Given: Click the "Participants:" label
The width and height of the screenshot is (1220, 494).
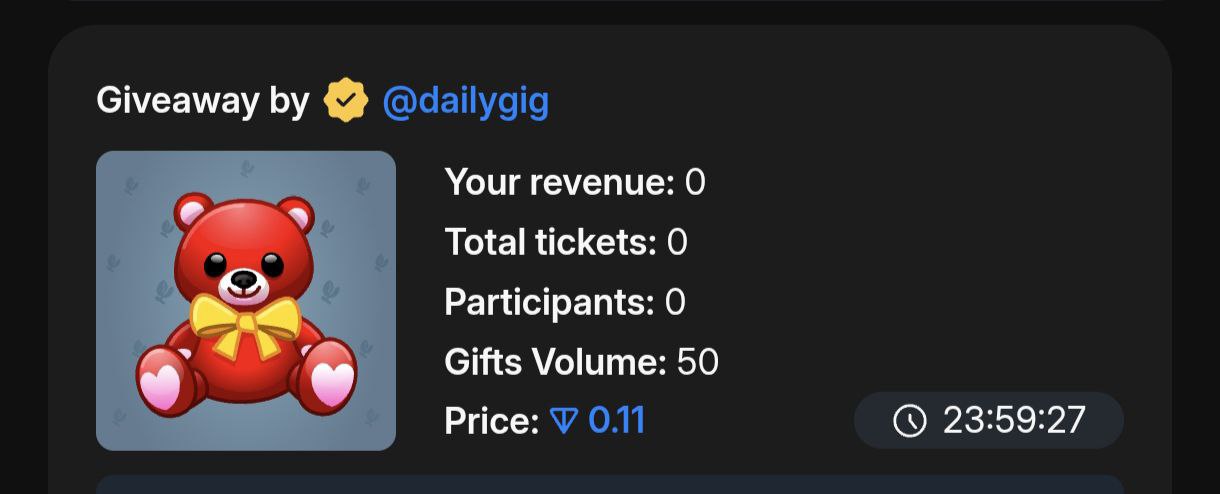Looking at the screenshot, I should (549, 302).
